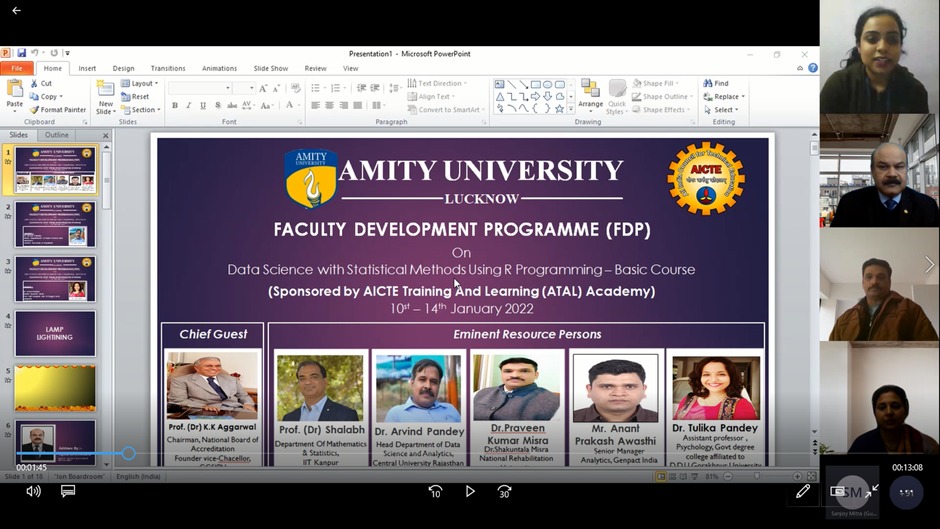Toggle Align Text Right

pos(344,106)
